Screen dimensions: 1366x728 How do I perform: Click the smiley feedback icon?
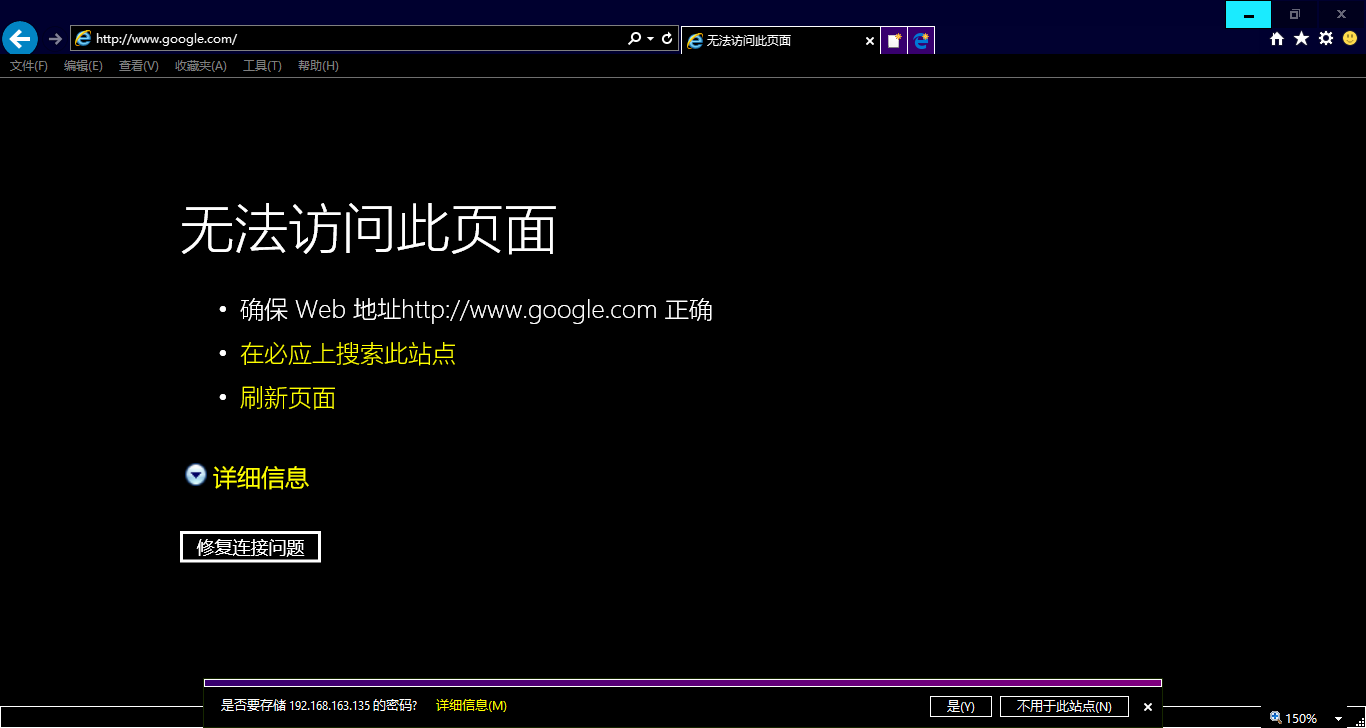tap(1350, 39)
